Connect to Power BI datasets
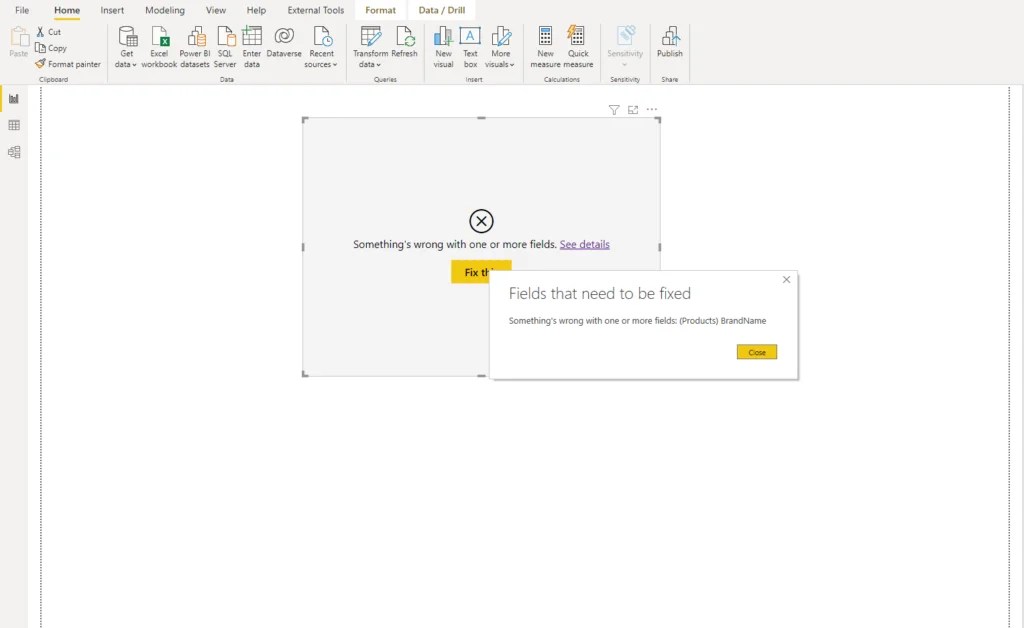The width and height of the screenshot is (1024, 628). pos(195,47)
